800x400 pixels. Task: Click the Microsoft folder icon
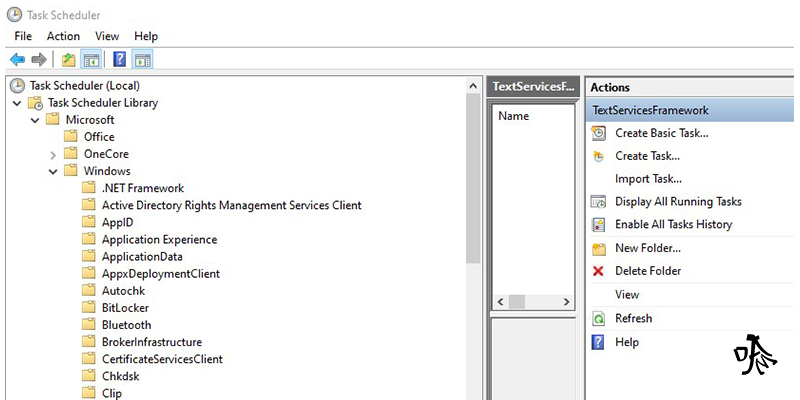[x=53, y=120]
